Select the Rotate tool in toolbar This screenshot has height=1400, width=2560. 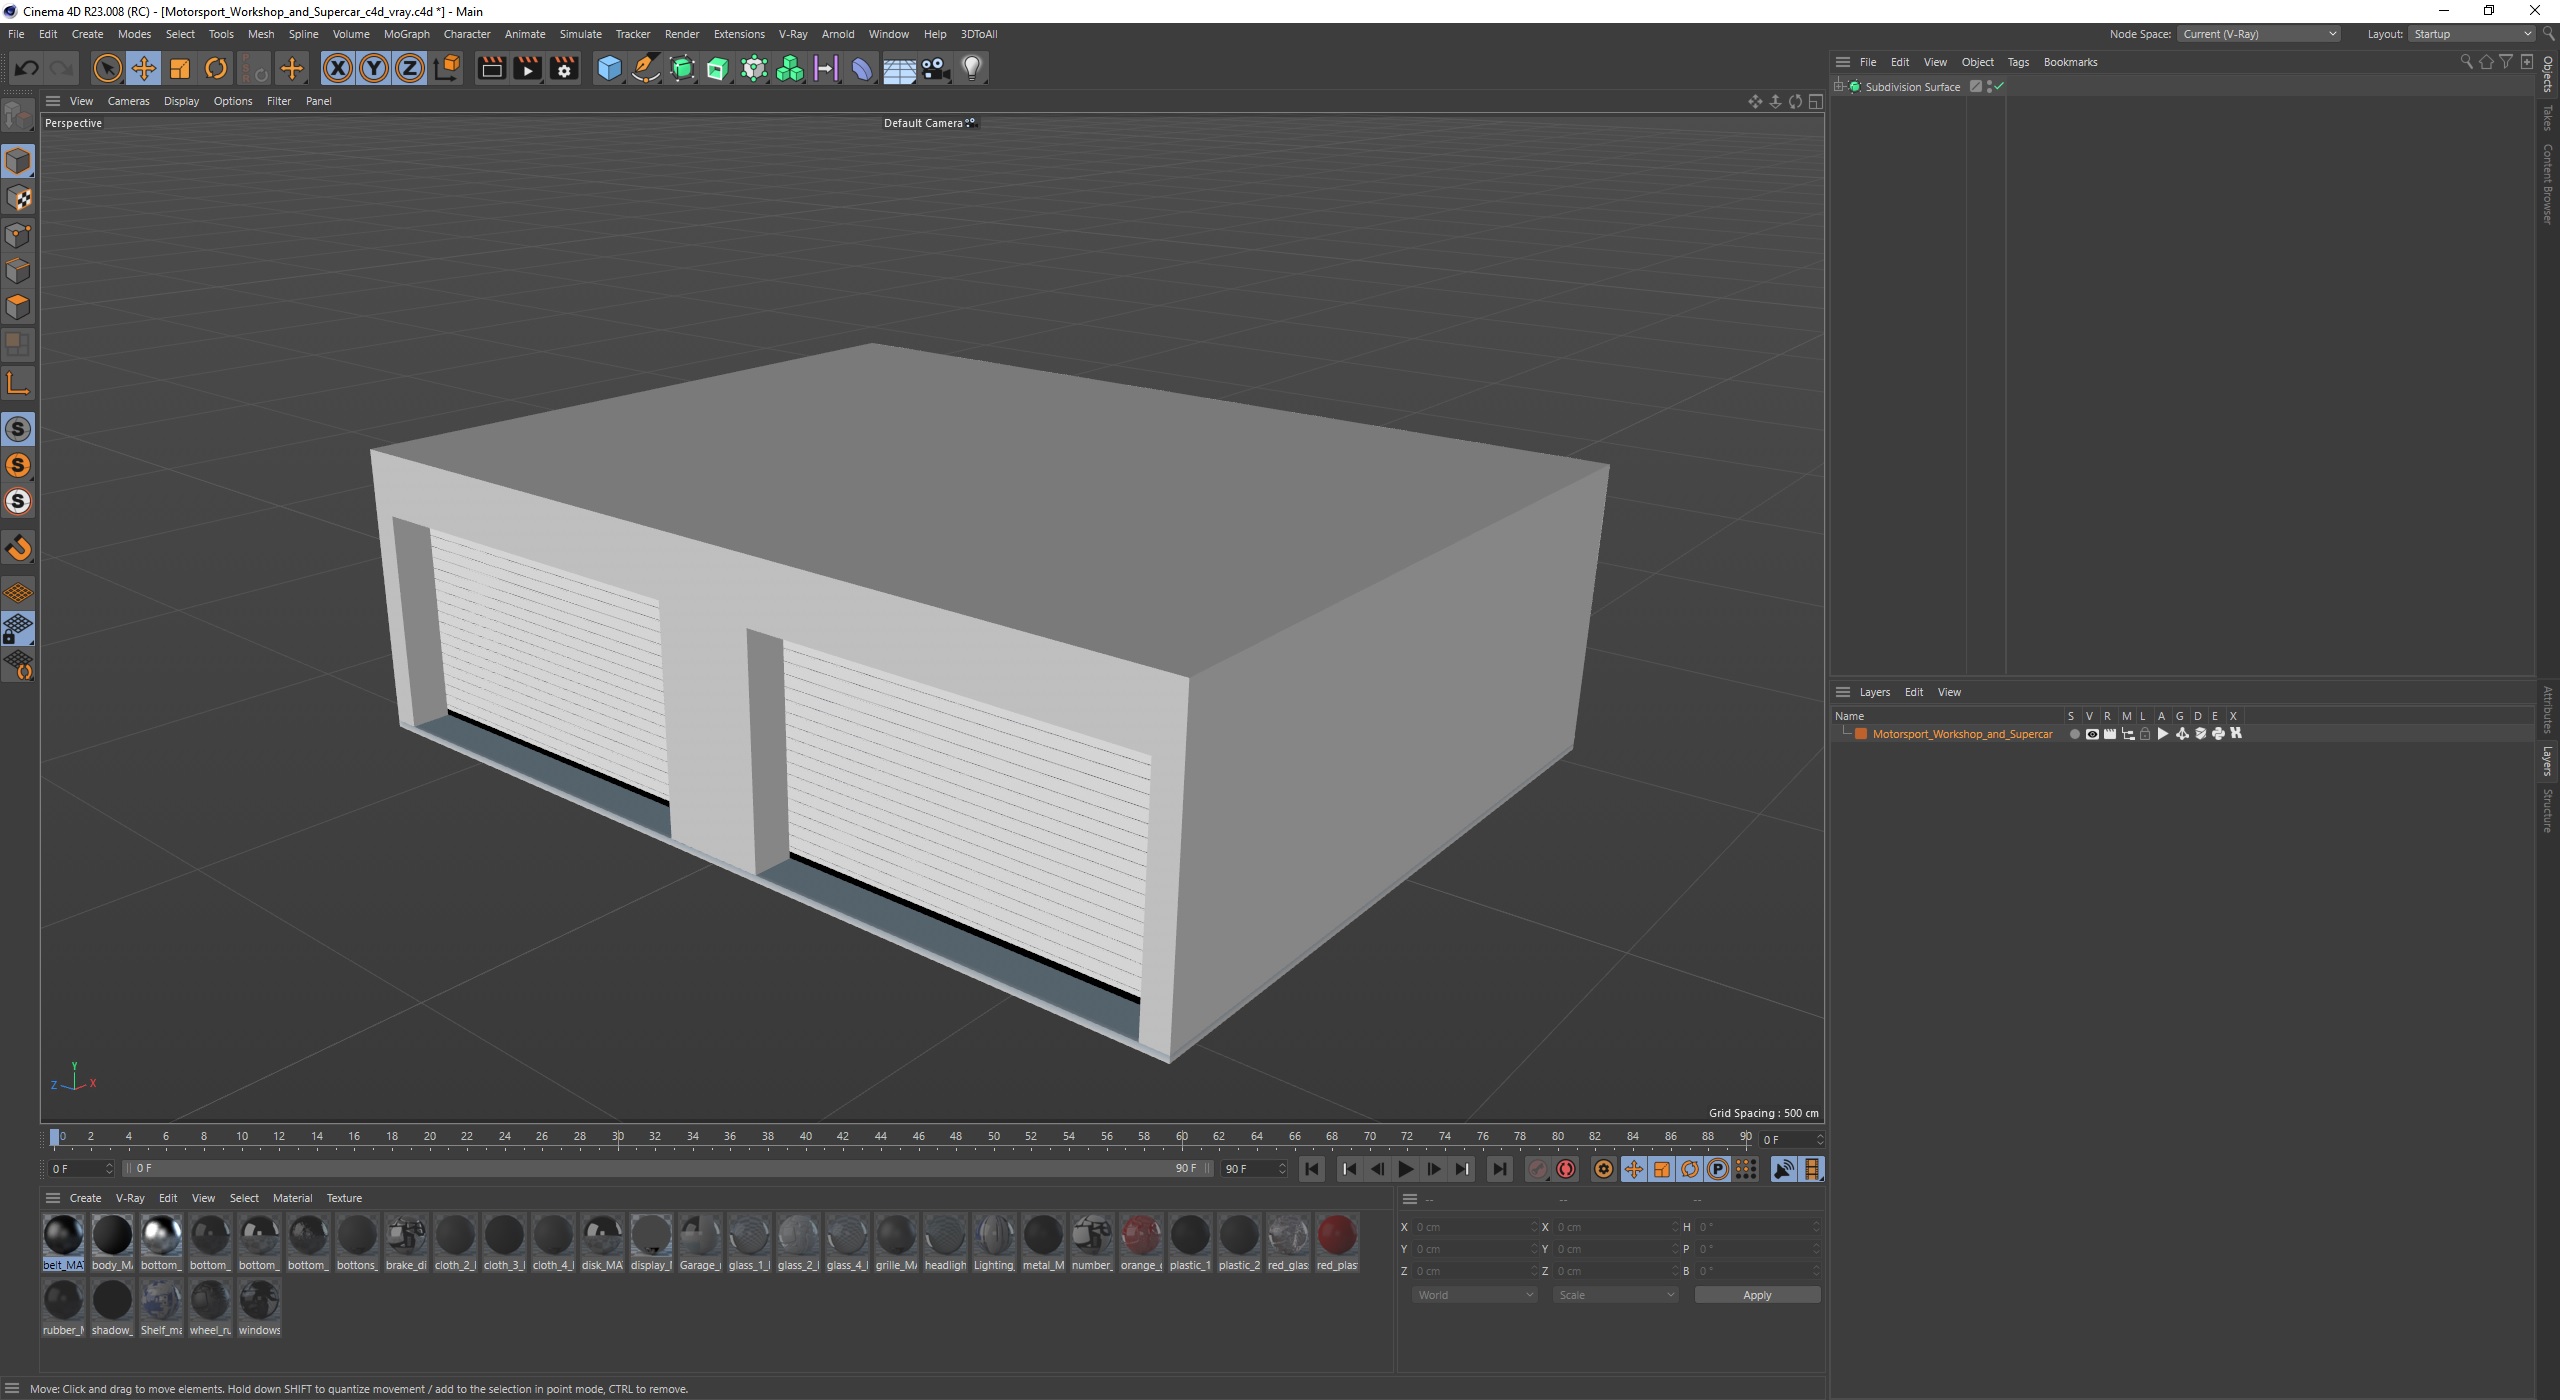point(217,67)
